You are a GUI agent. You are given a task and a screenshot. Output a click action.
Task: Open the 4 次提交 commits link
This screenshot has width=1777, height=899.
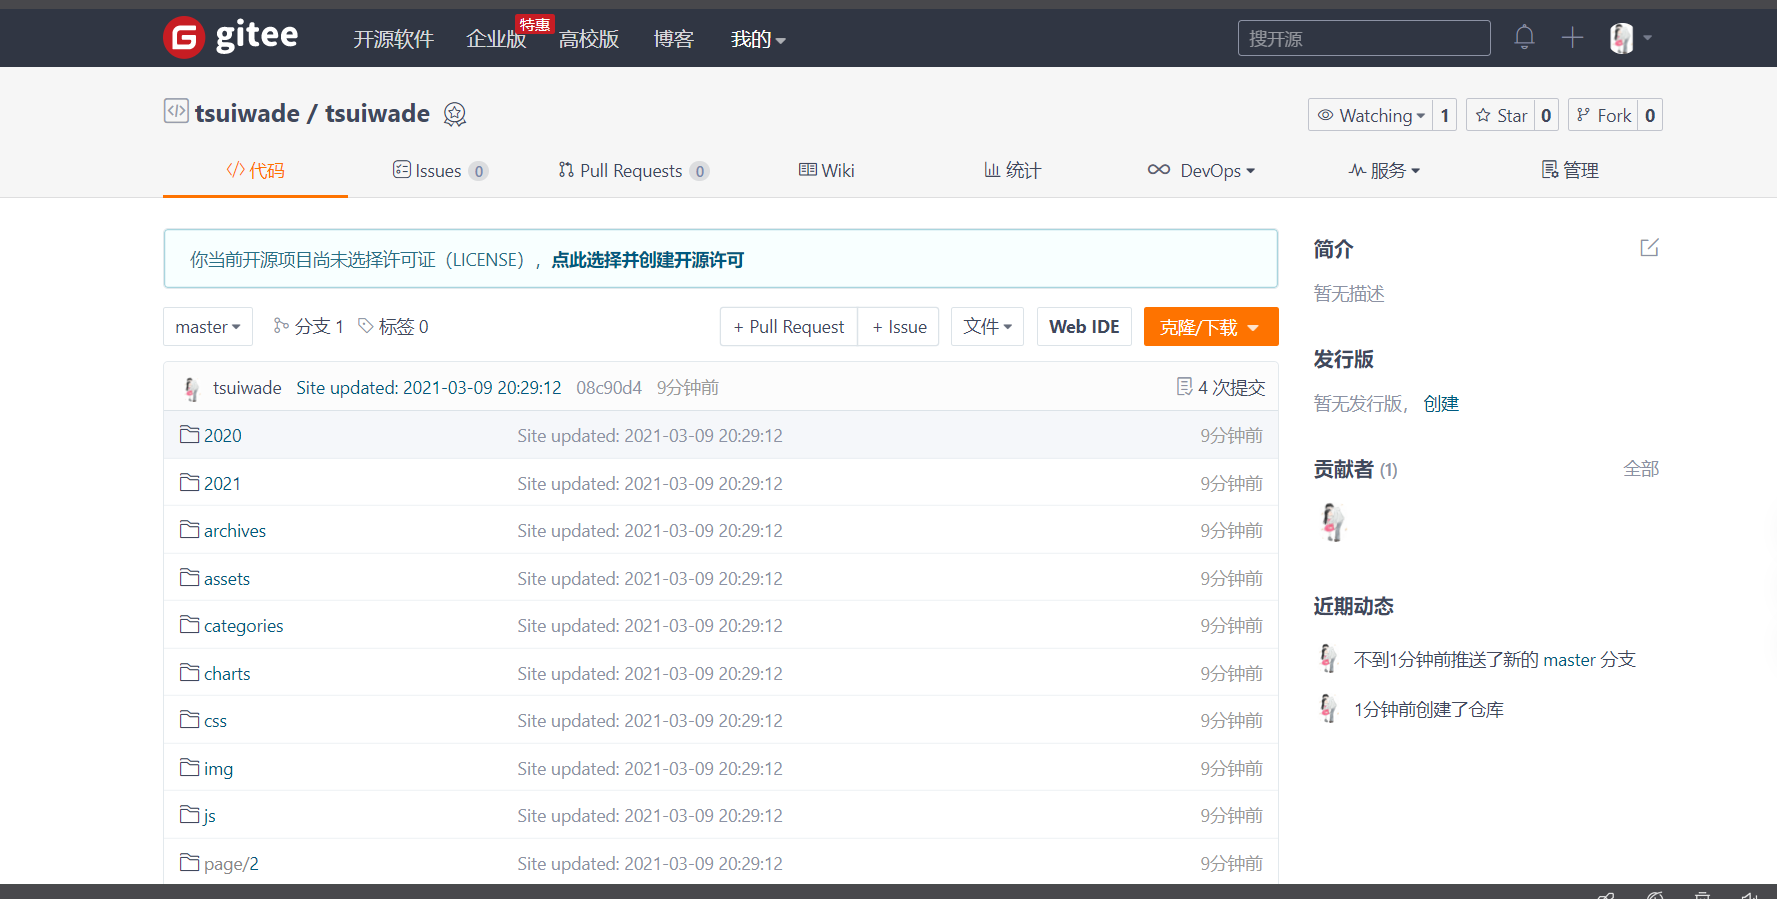tap(1221, 388)
